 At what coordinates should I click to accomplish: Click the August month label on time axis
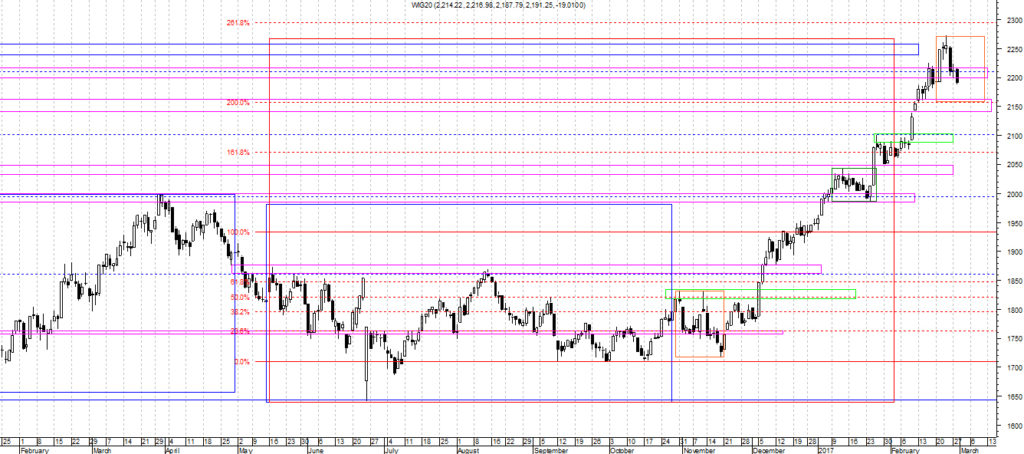click(x=468, y=450)
